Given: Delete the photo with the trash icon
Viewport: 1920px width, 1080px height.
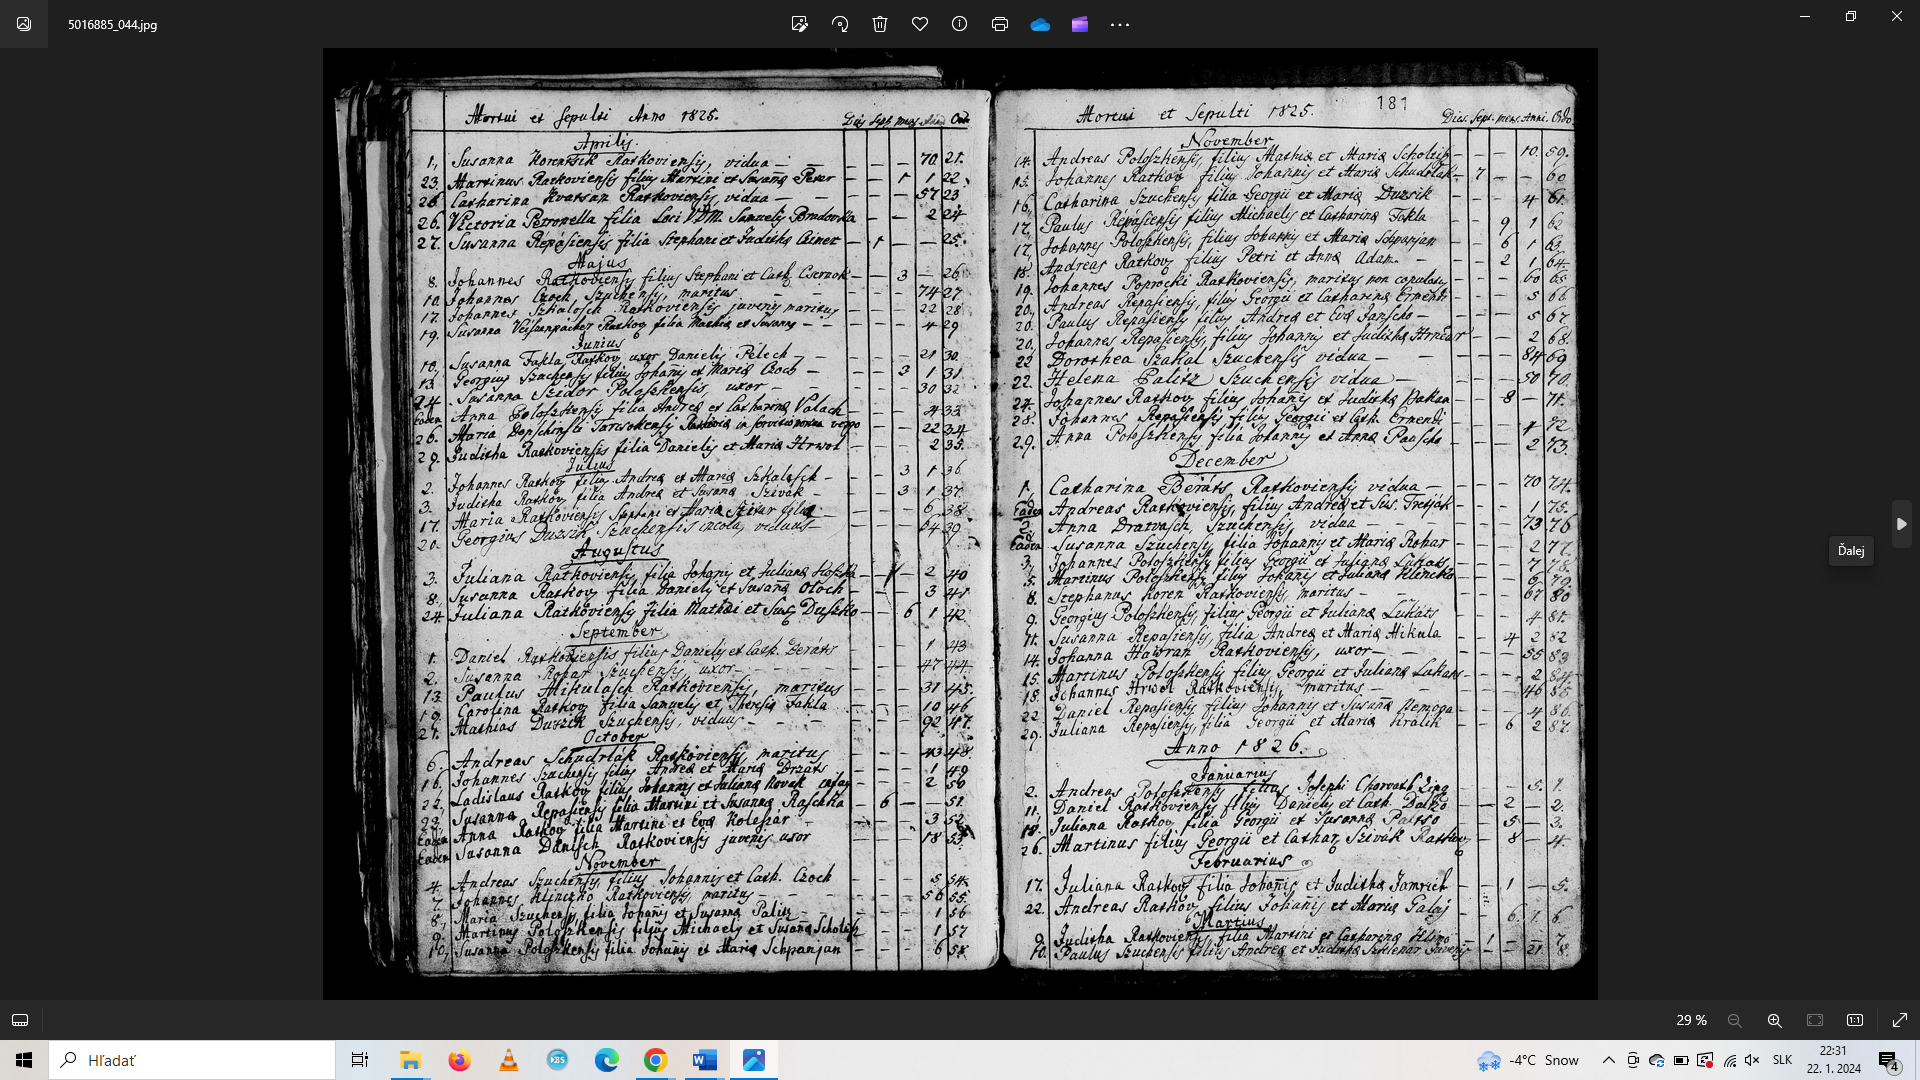Looking at the screenshot, I should [x=880, y=24].
